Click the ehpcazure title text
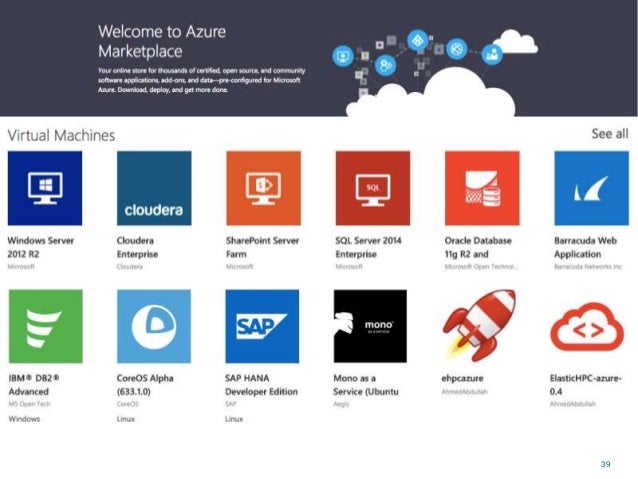Screen dimensions: 638x479 point(463,378)
